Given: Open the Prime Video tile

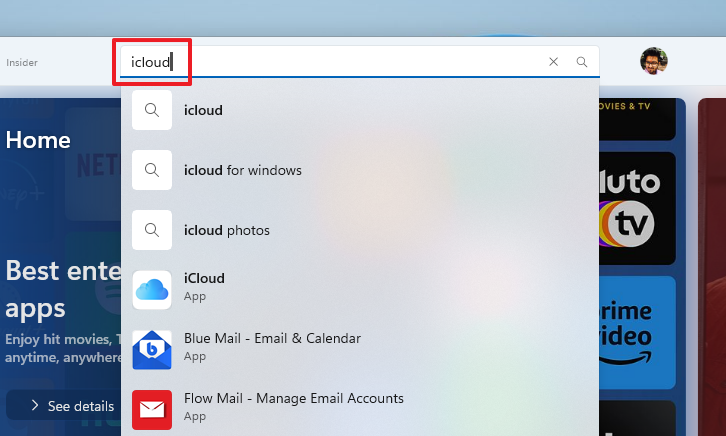Looking at the screenshot, I should [637, 332].
